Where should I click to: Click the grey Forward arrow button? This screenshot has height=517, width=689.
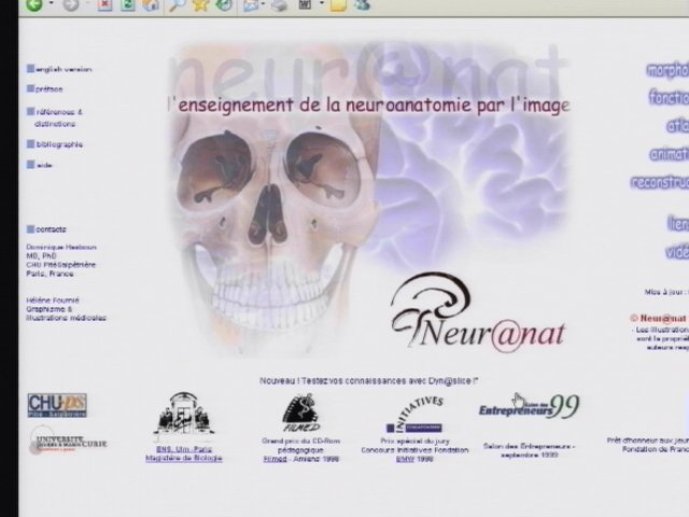point(71,4)
